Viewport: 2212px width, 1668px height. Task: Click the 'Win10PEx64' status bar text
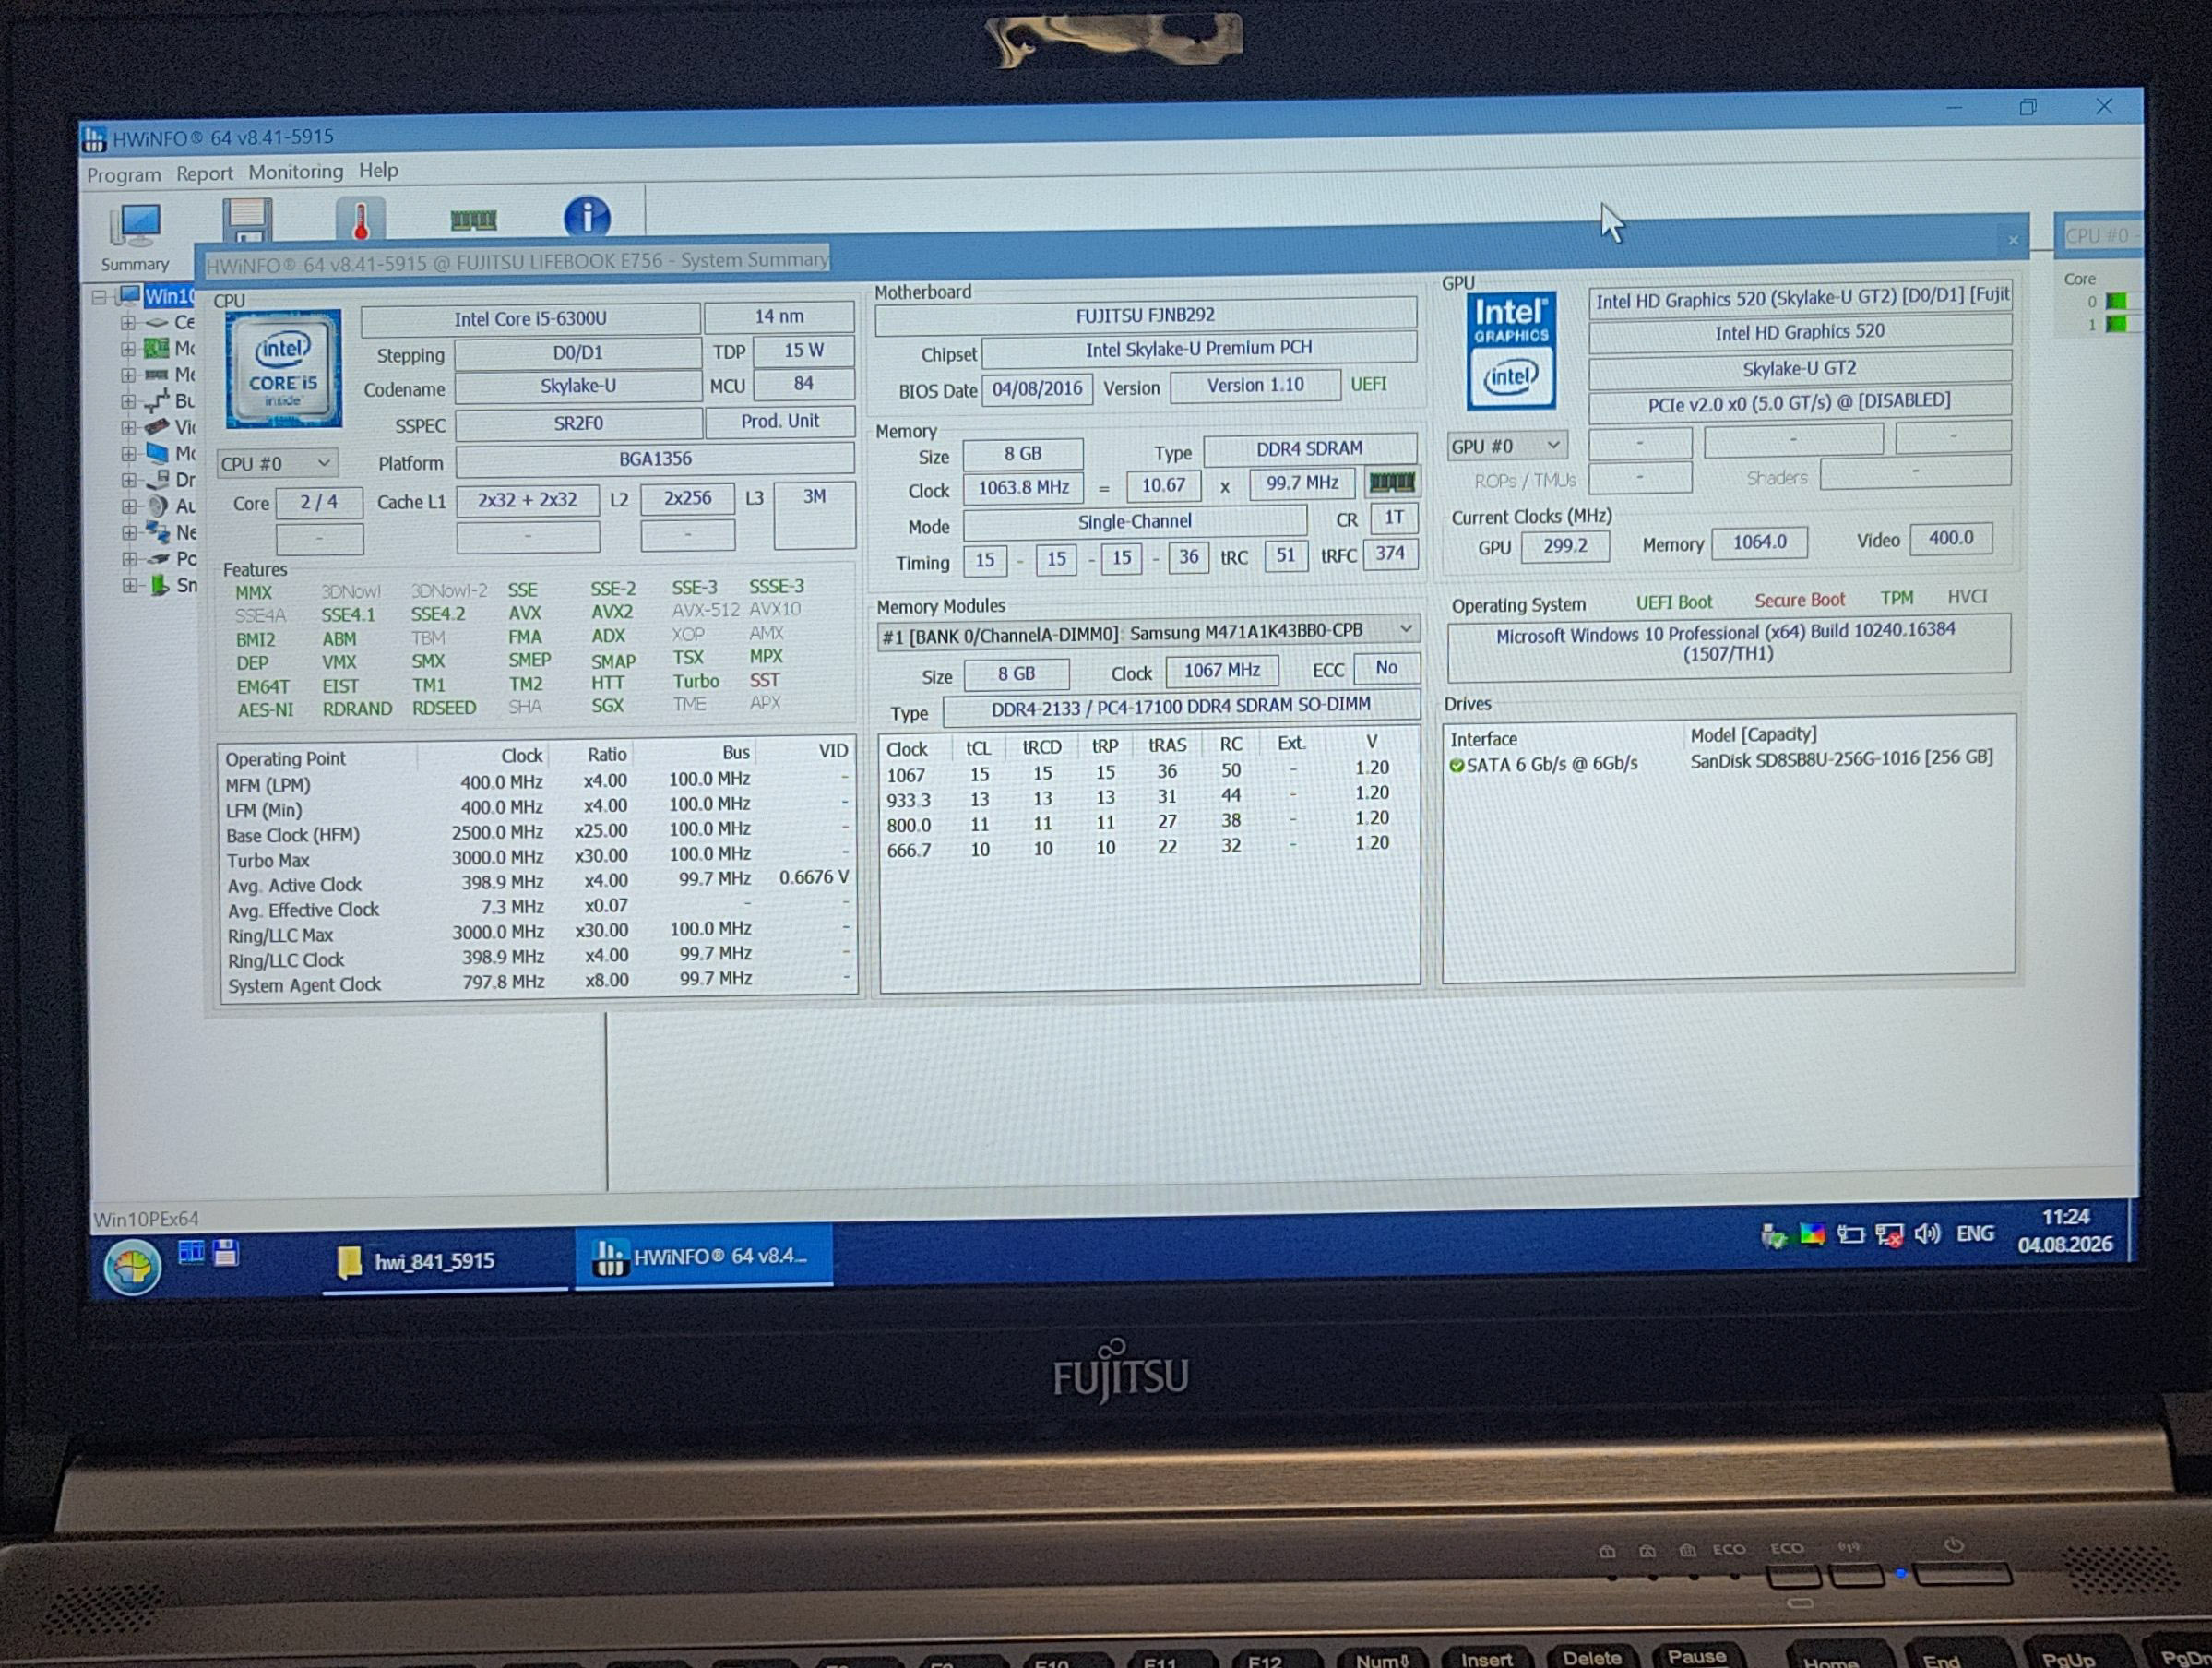tap(146, 1219)
